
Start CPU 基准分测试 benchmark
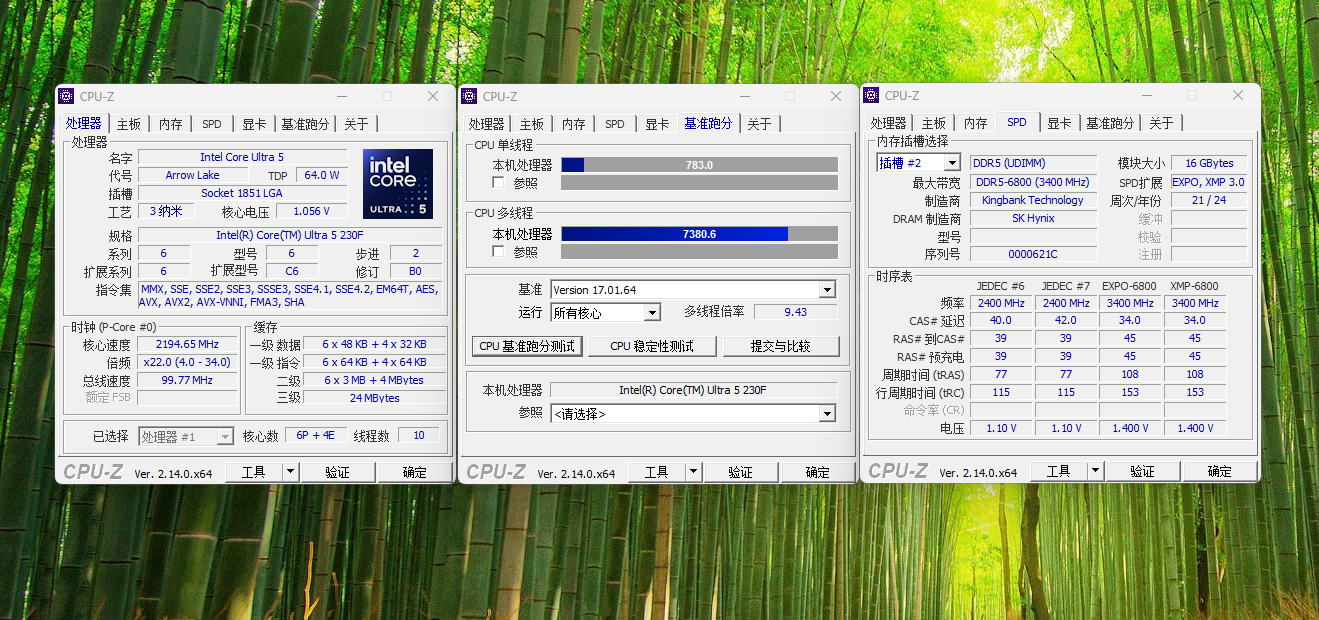pos(527,346)
